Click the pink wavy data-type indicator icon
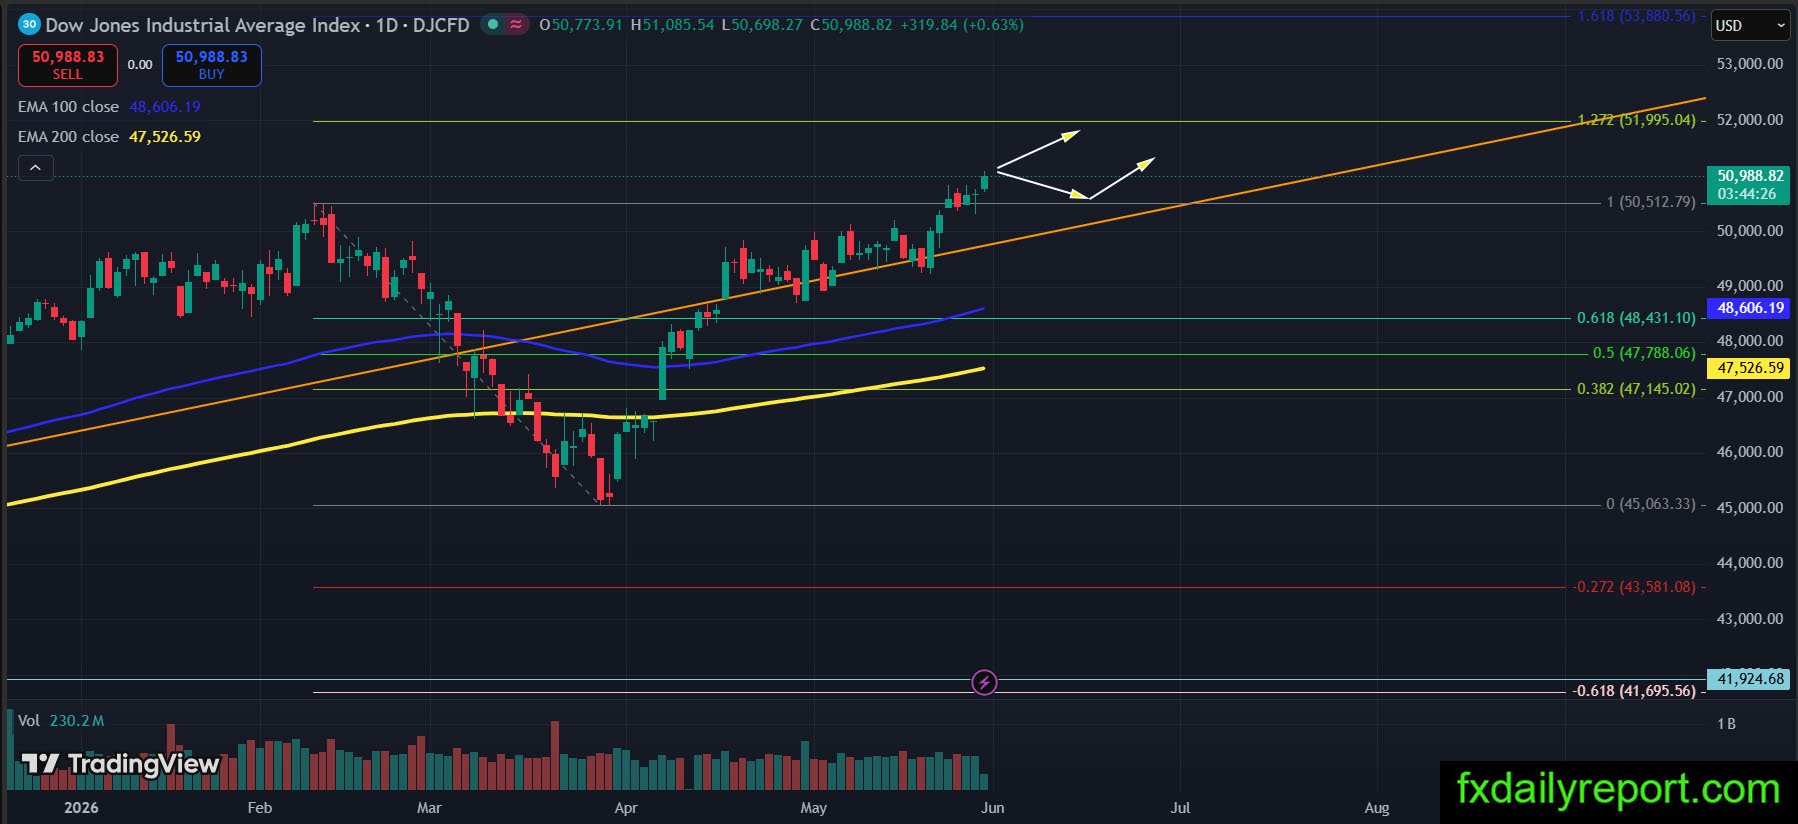This screenshot has height=824, width=1798. tap(516, 25)
